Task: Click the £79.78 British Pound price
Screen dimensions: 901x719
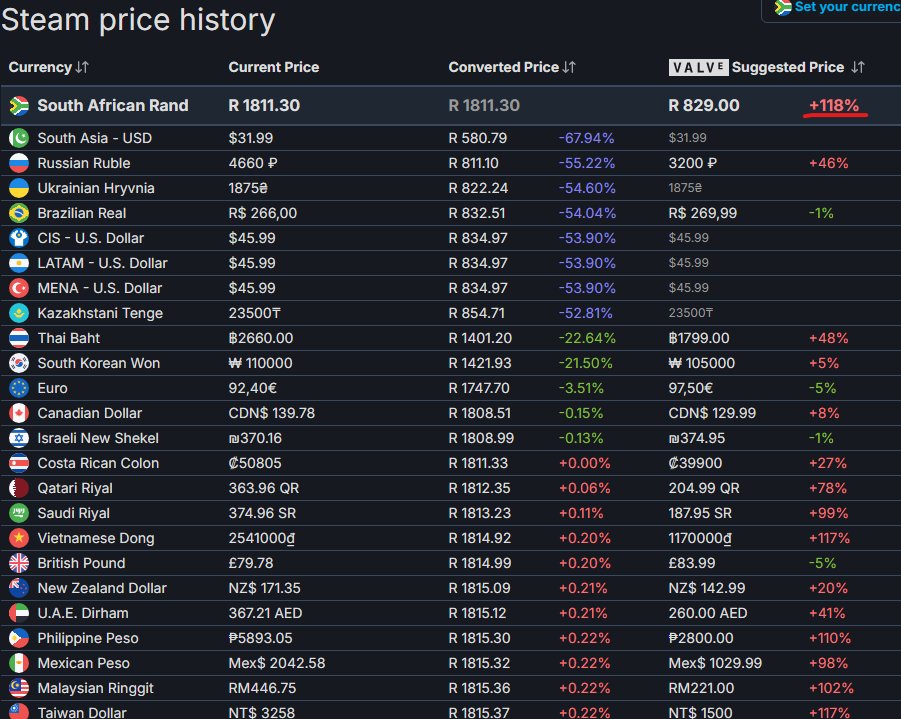Action: pyautogui.click(x=251, y=563)
